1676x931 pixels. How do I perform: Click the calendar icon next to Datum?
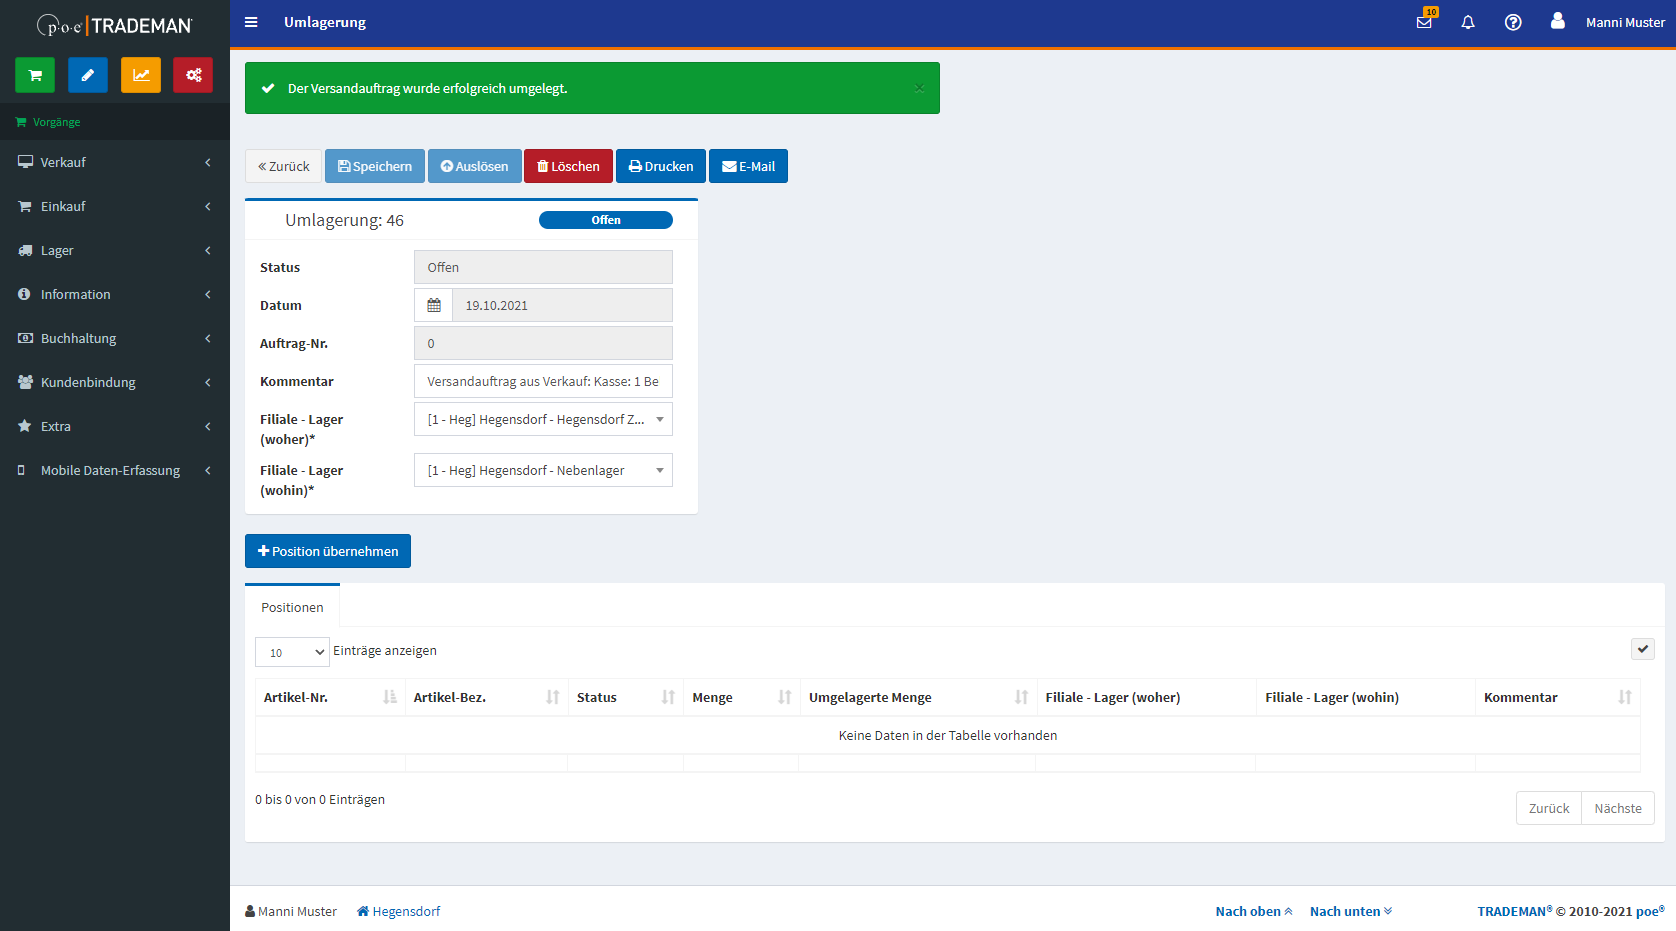click(434, 305)
